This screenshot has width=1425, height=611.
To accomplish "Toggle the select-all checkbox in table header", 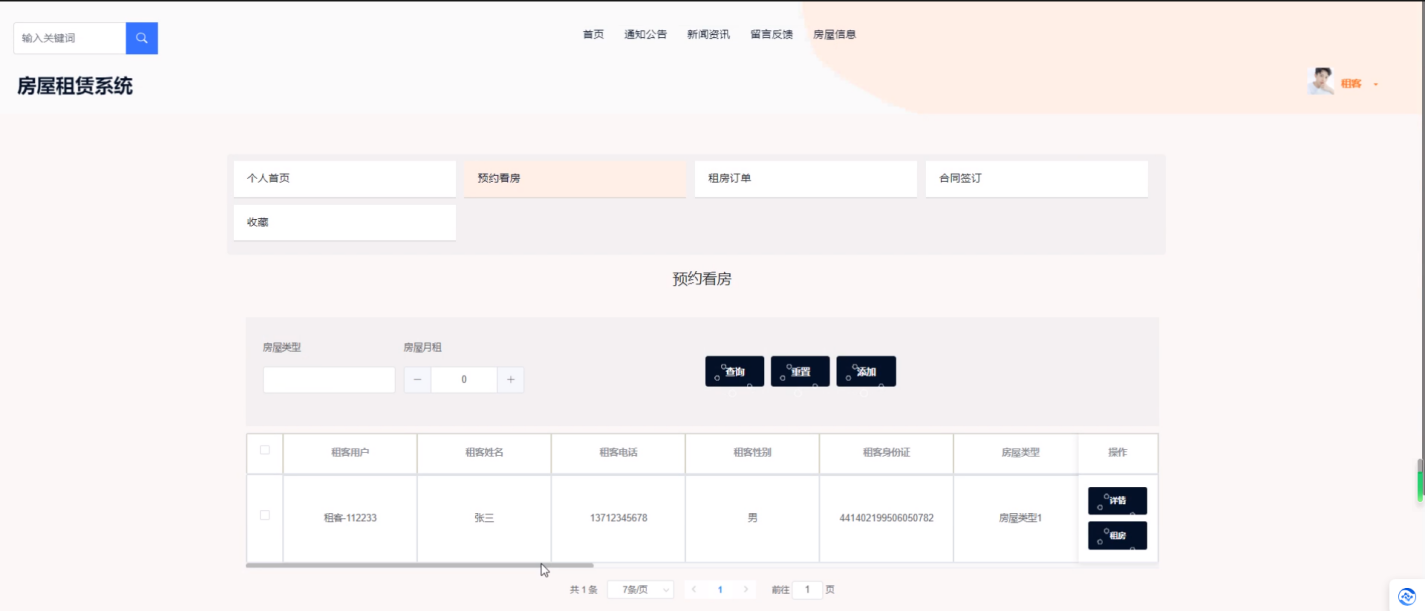I will [265, 450].
